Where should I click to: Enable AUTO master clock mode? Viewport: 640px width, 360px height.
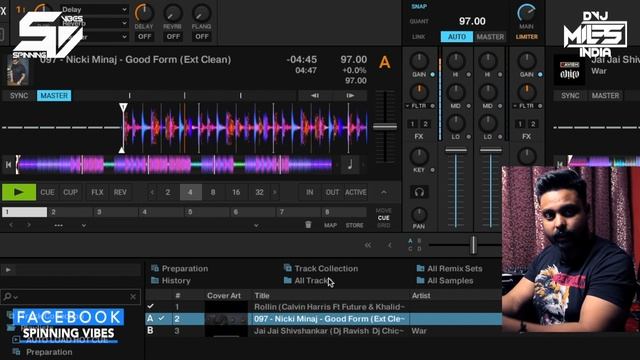tap(457, 37)
